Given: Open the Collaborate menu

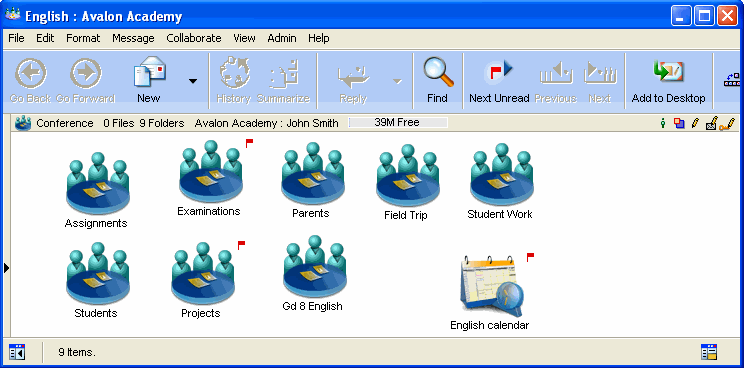Looking at the screenshot, I should coord(194,38).
